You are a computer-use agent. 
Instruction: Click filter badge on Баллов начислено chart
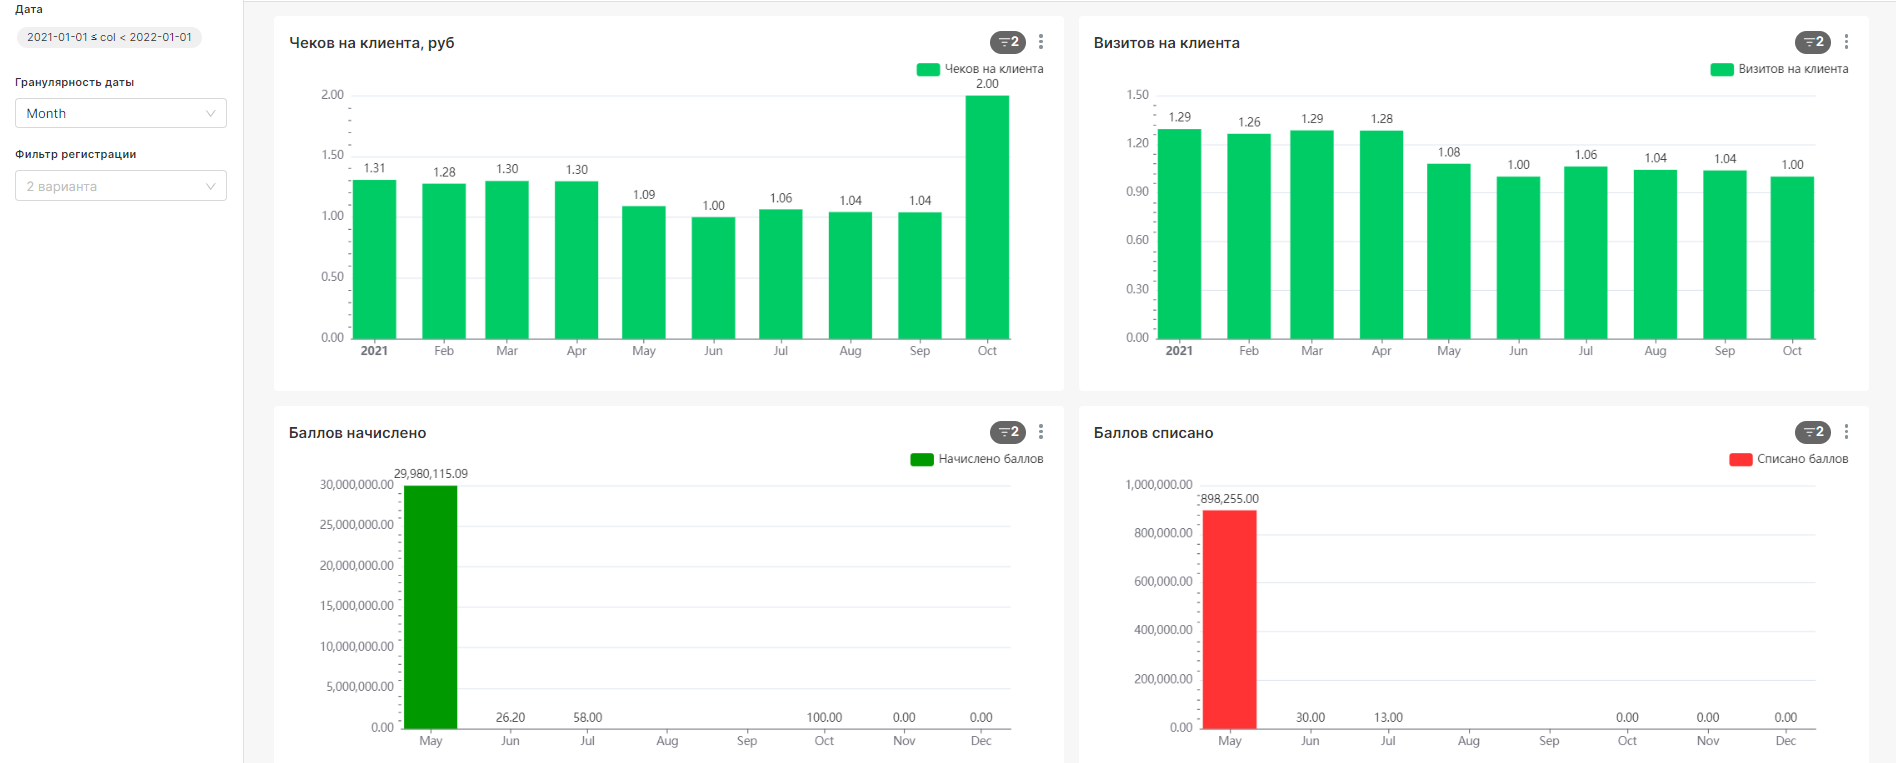point(1007,432)
